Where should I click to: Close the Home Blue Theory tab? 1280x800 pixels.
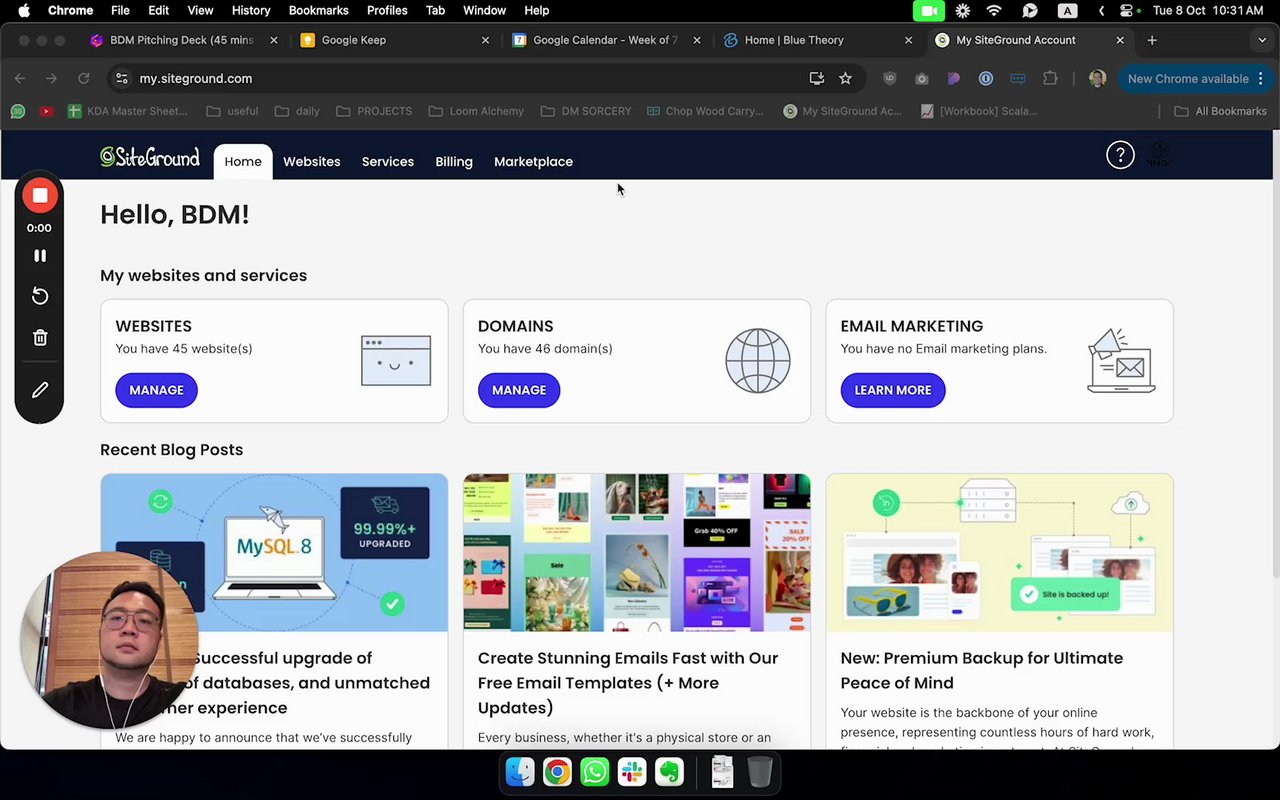(908, 40)
